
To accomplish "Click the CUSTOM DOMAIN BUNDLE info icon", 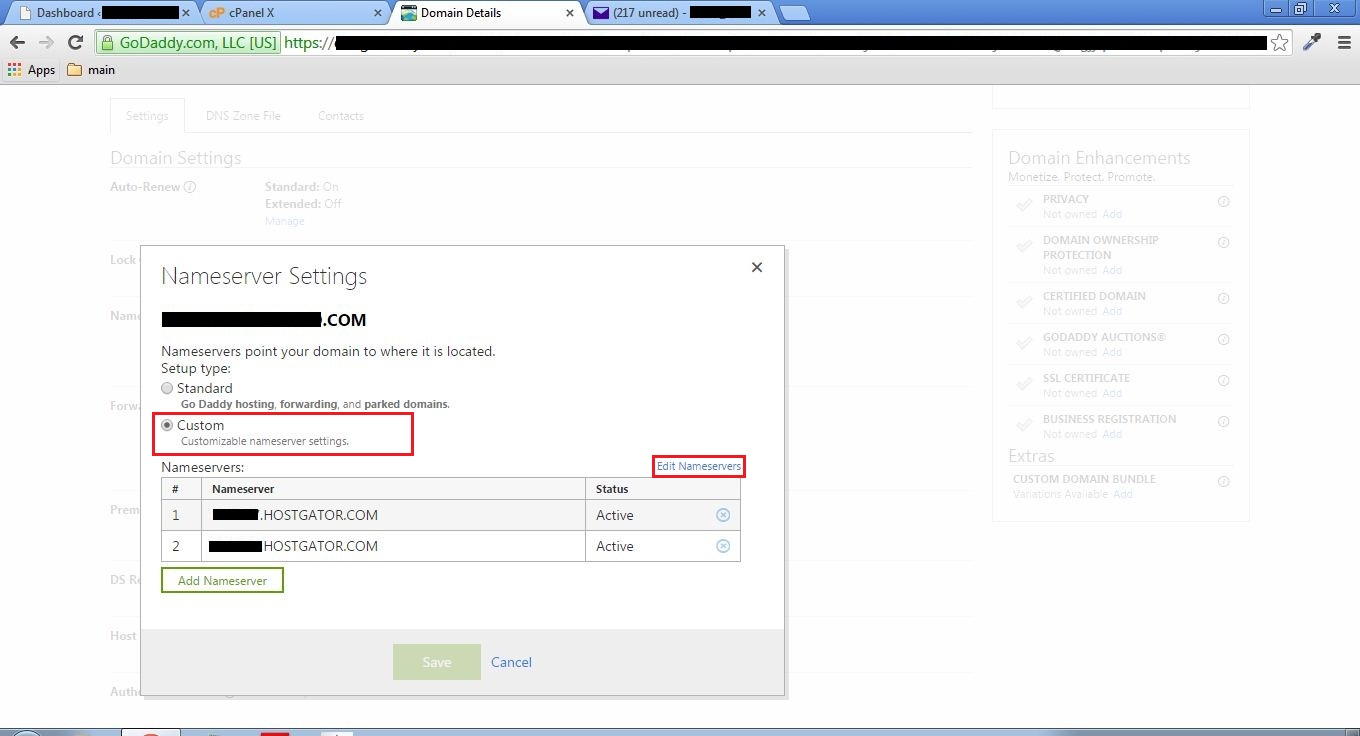I will click(1223, 481).
